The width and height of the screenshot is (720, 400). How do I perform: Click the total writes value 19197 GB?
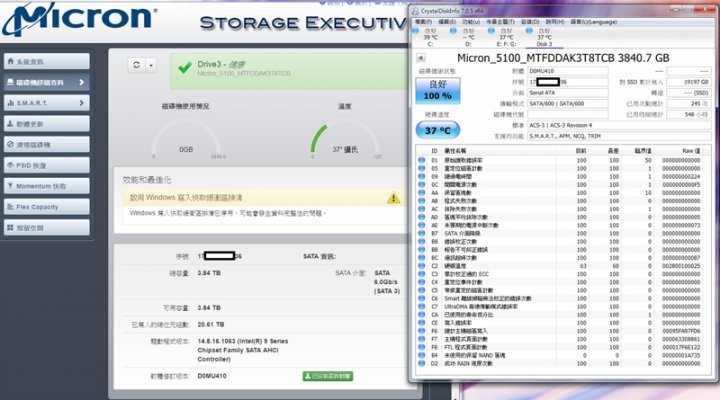click(689, 82)
